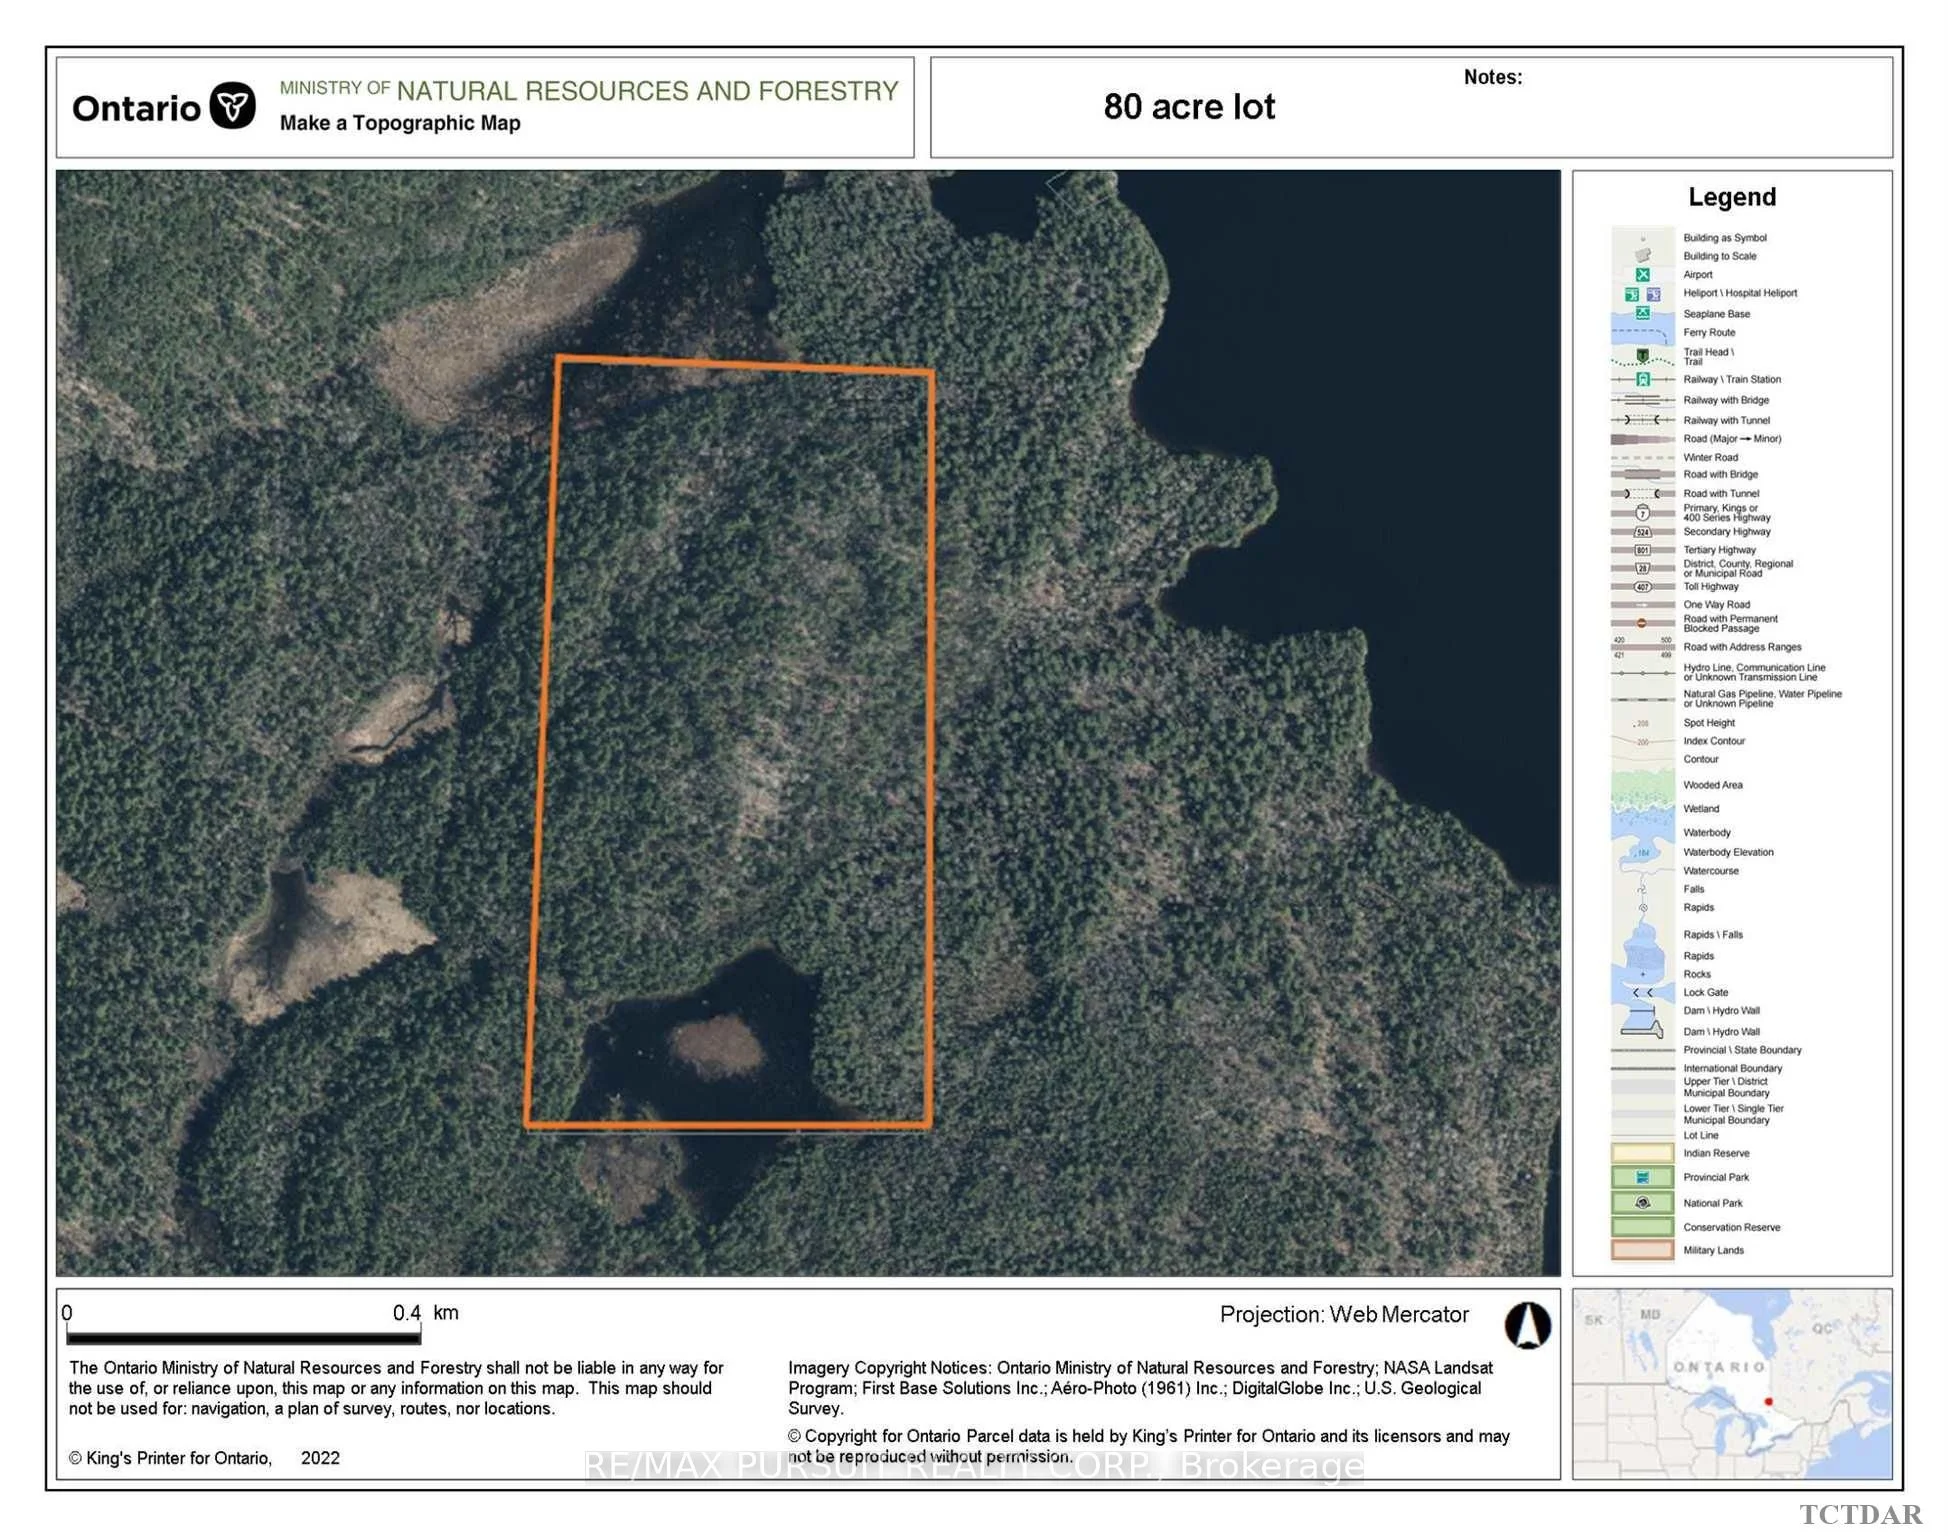Click "International Boundary" legend label
Screen dimensions: 1948x1536
(x=1732, y=1068)
